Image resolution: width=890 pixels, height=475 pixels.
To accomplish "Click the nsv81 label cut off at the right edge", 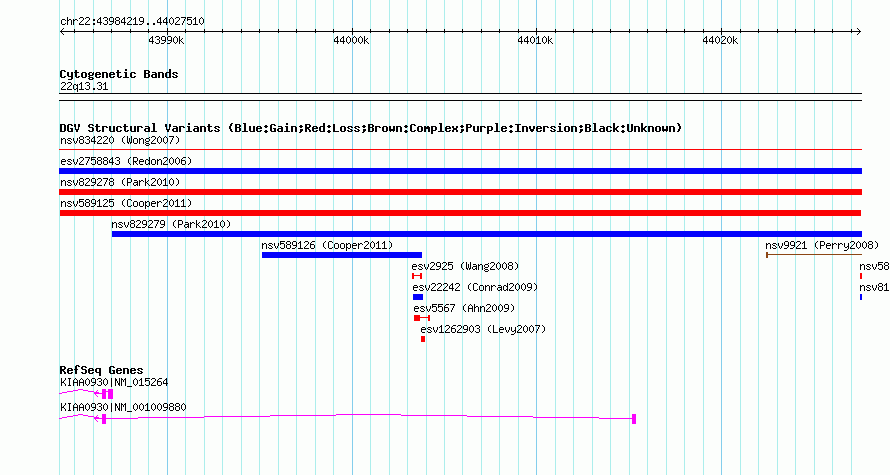I will pos(874,287).
